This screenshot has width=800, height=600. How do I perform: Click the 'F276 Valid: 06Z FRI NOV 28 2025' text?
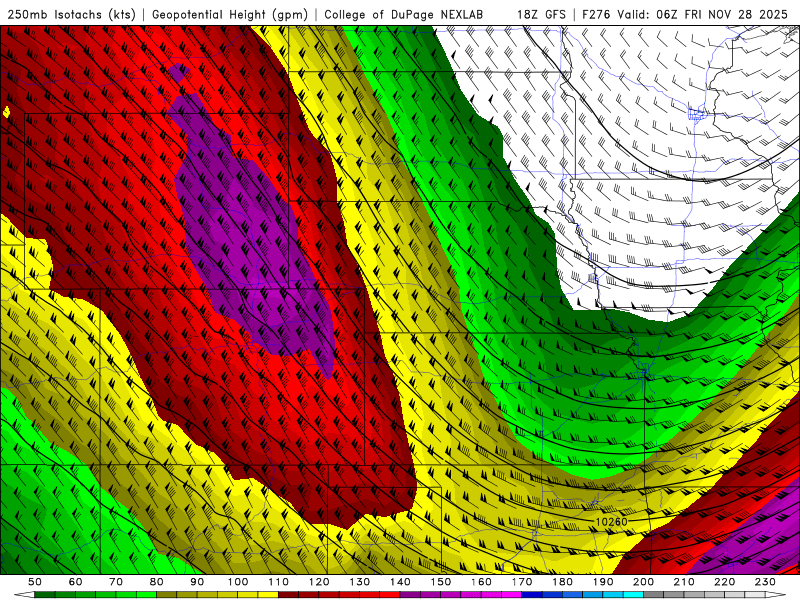click(685, 14)
